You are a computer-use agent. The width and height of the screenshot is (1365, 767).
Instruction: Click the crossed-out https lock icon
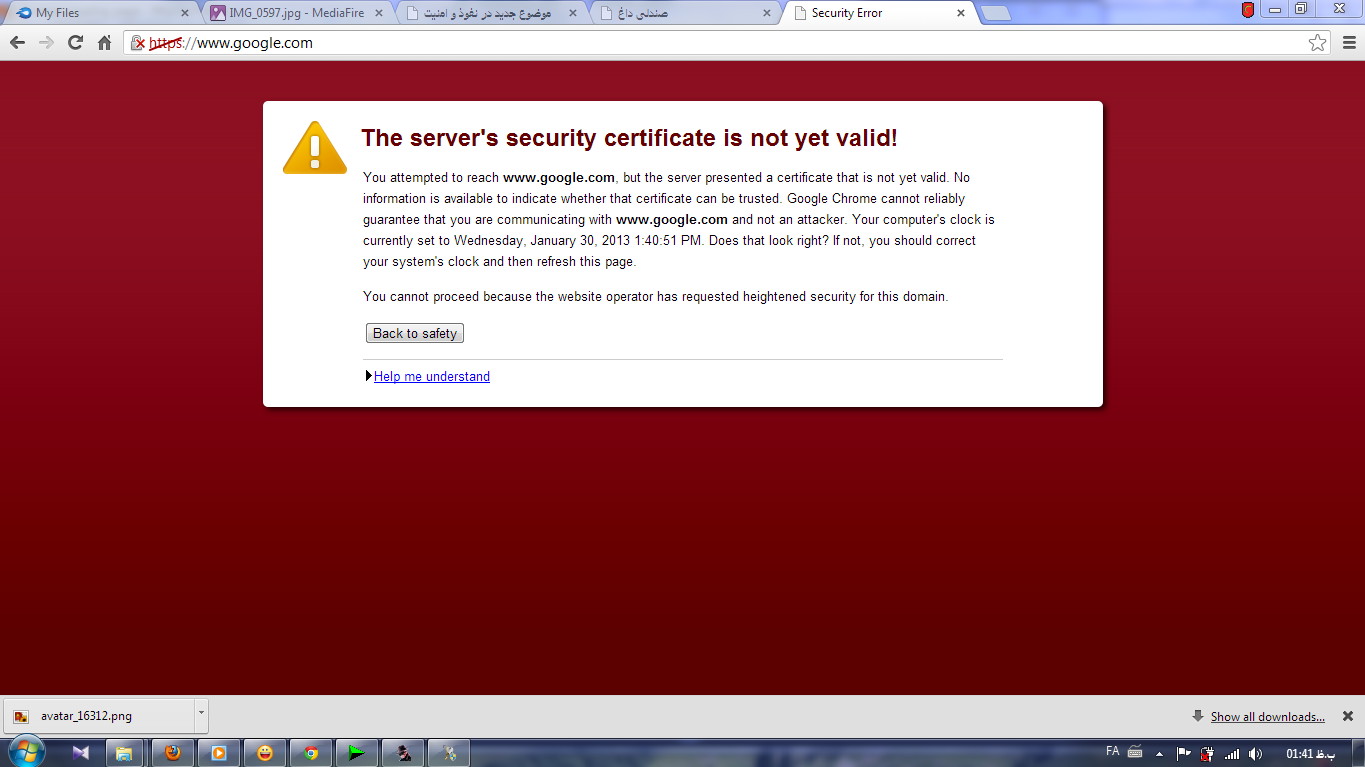pos(139,43)
